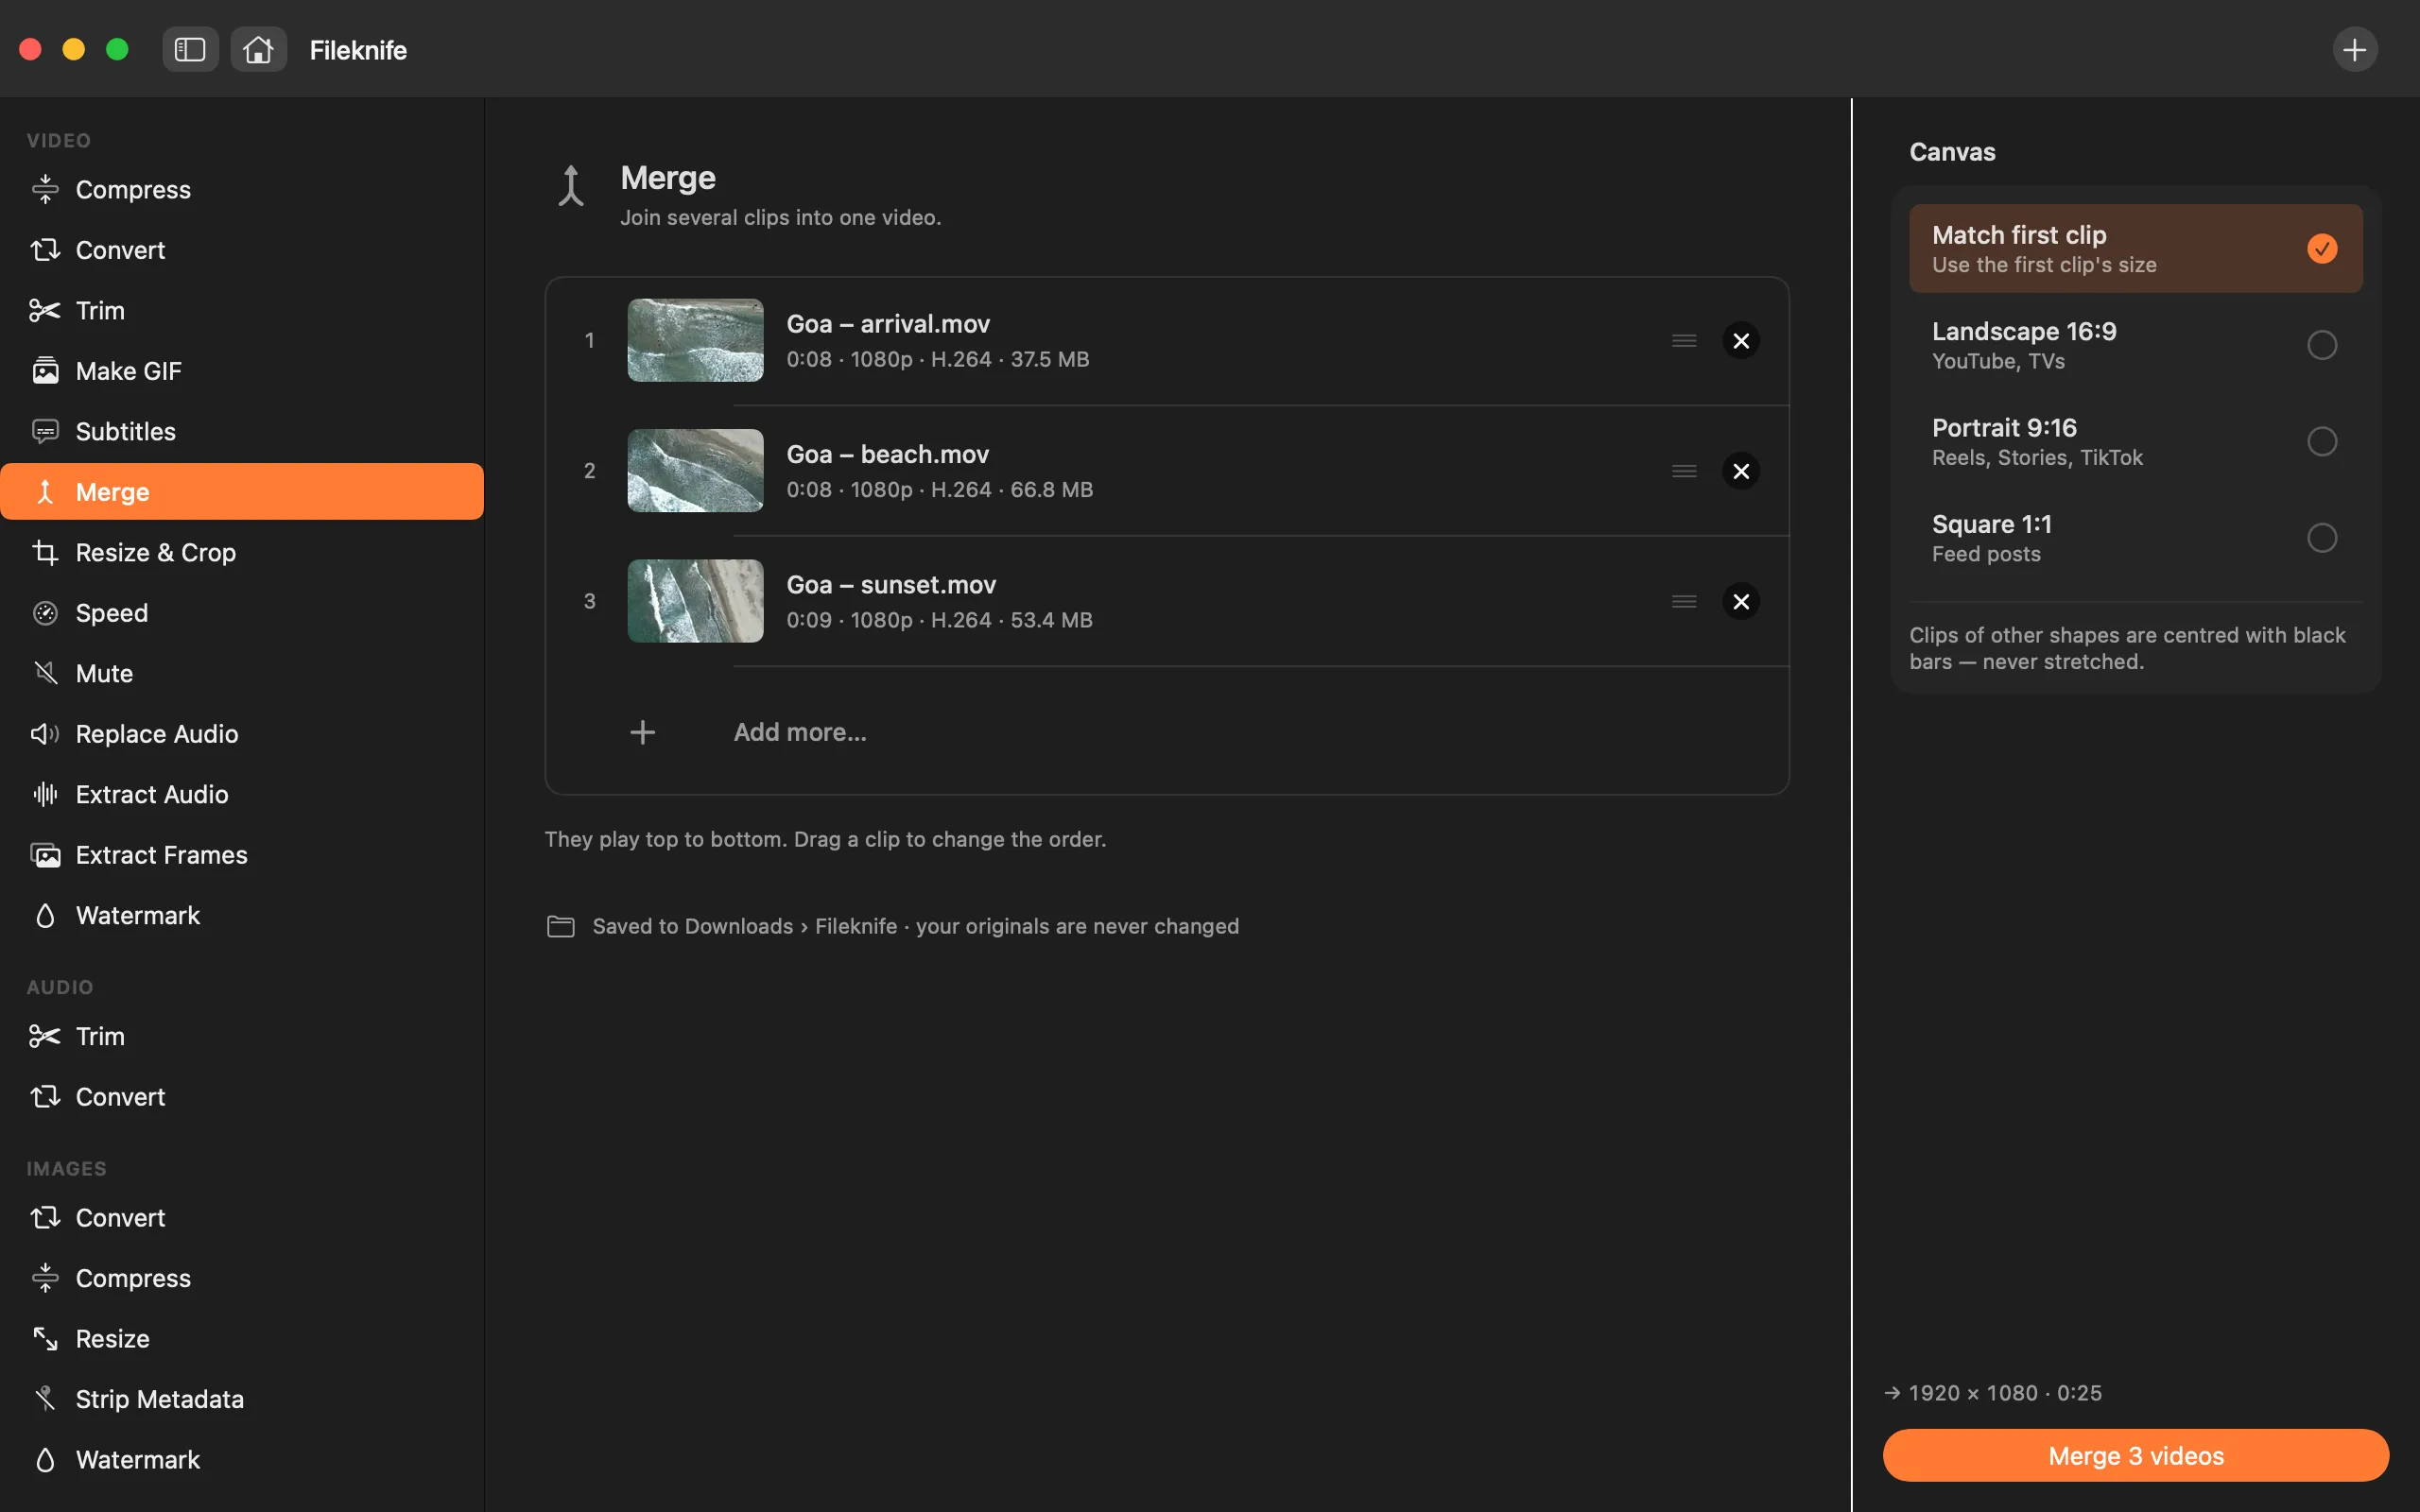Select Merge in the sidebar

pyautogui.click(x=242, y=491)
